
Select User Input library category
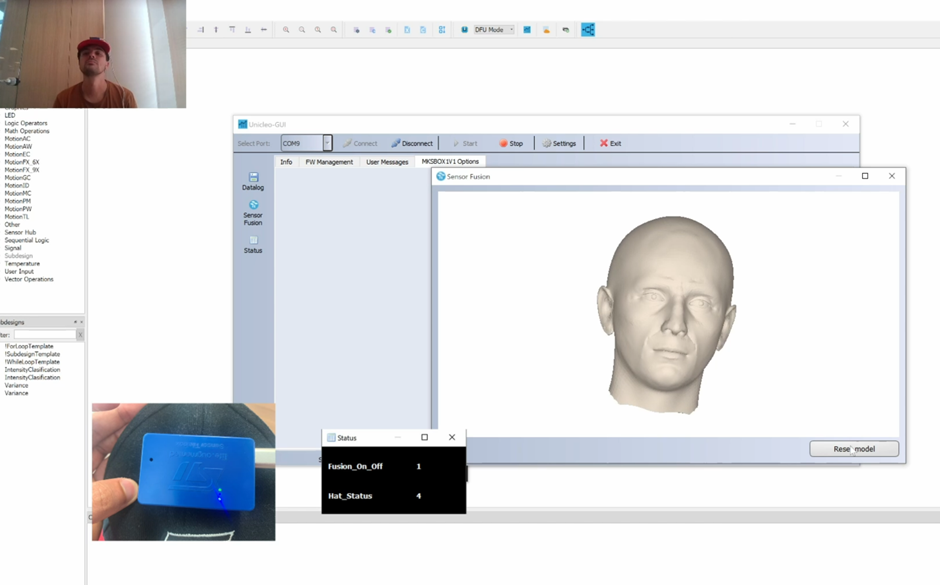point(19,271)
